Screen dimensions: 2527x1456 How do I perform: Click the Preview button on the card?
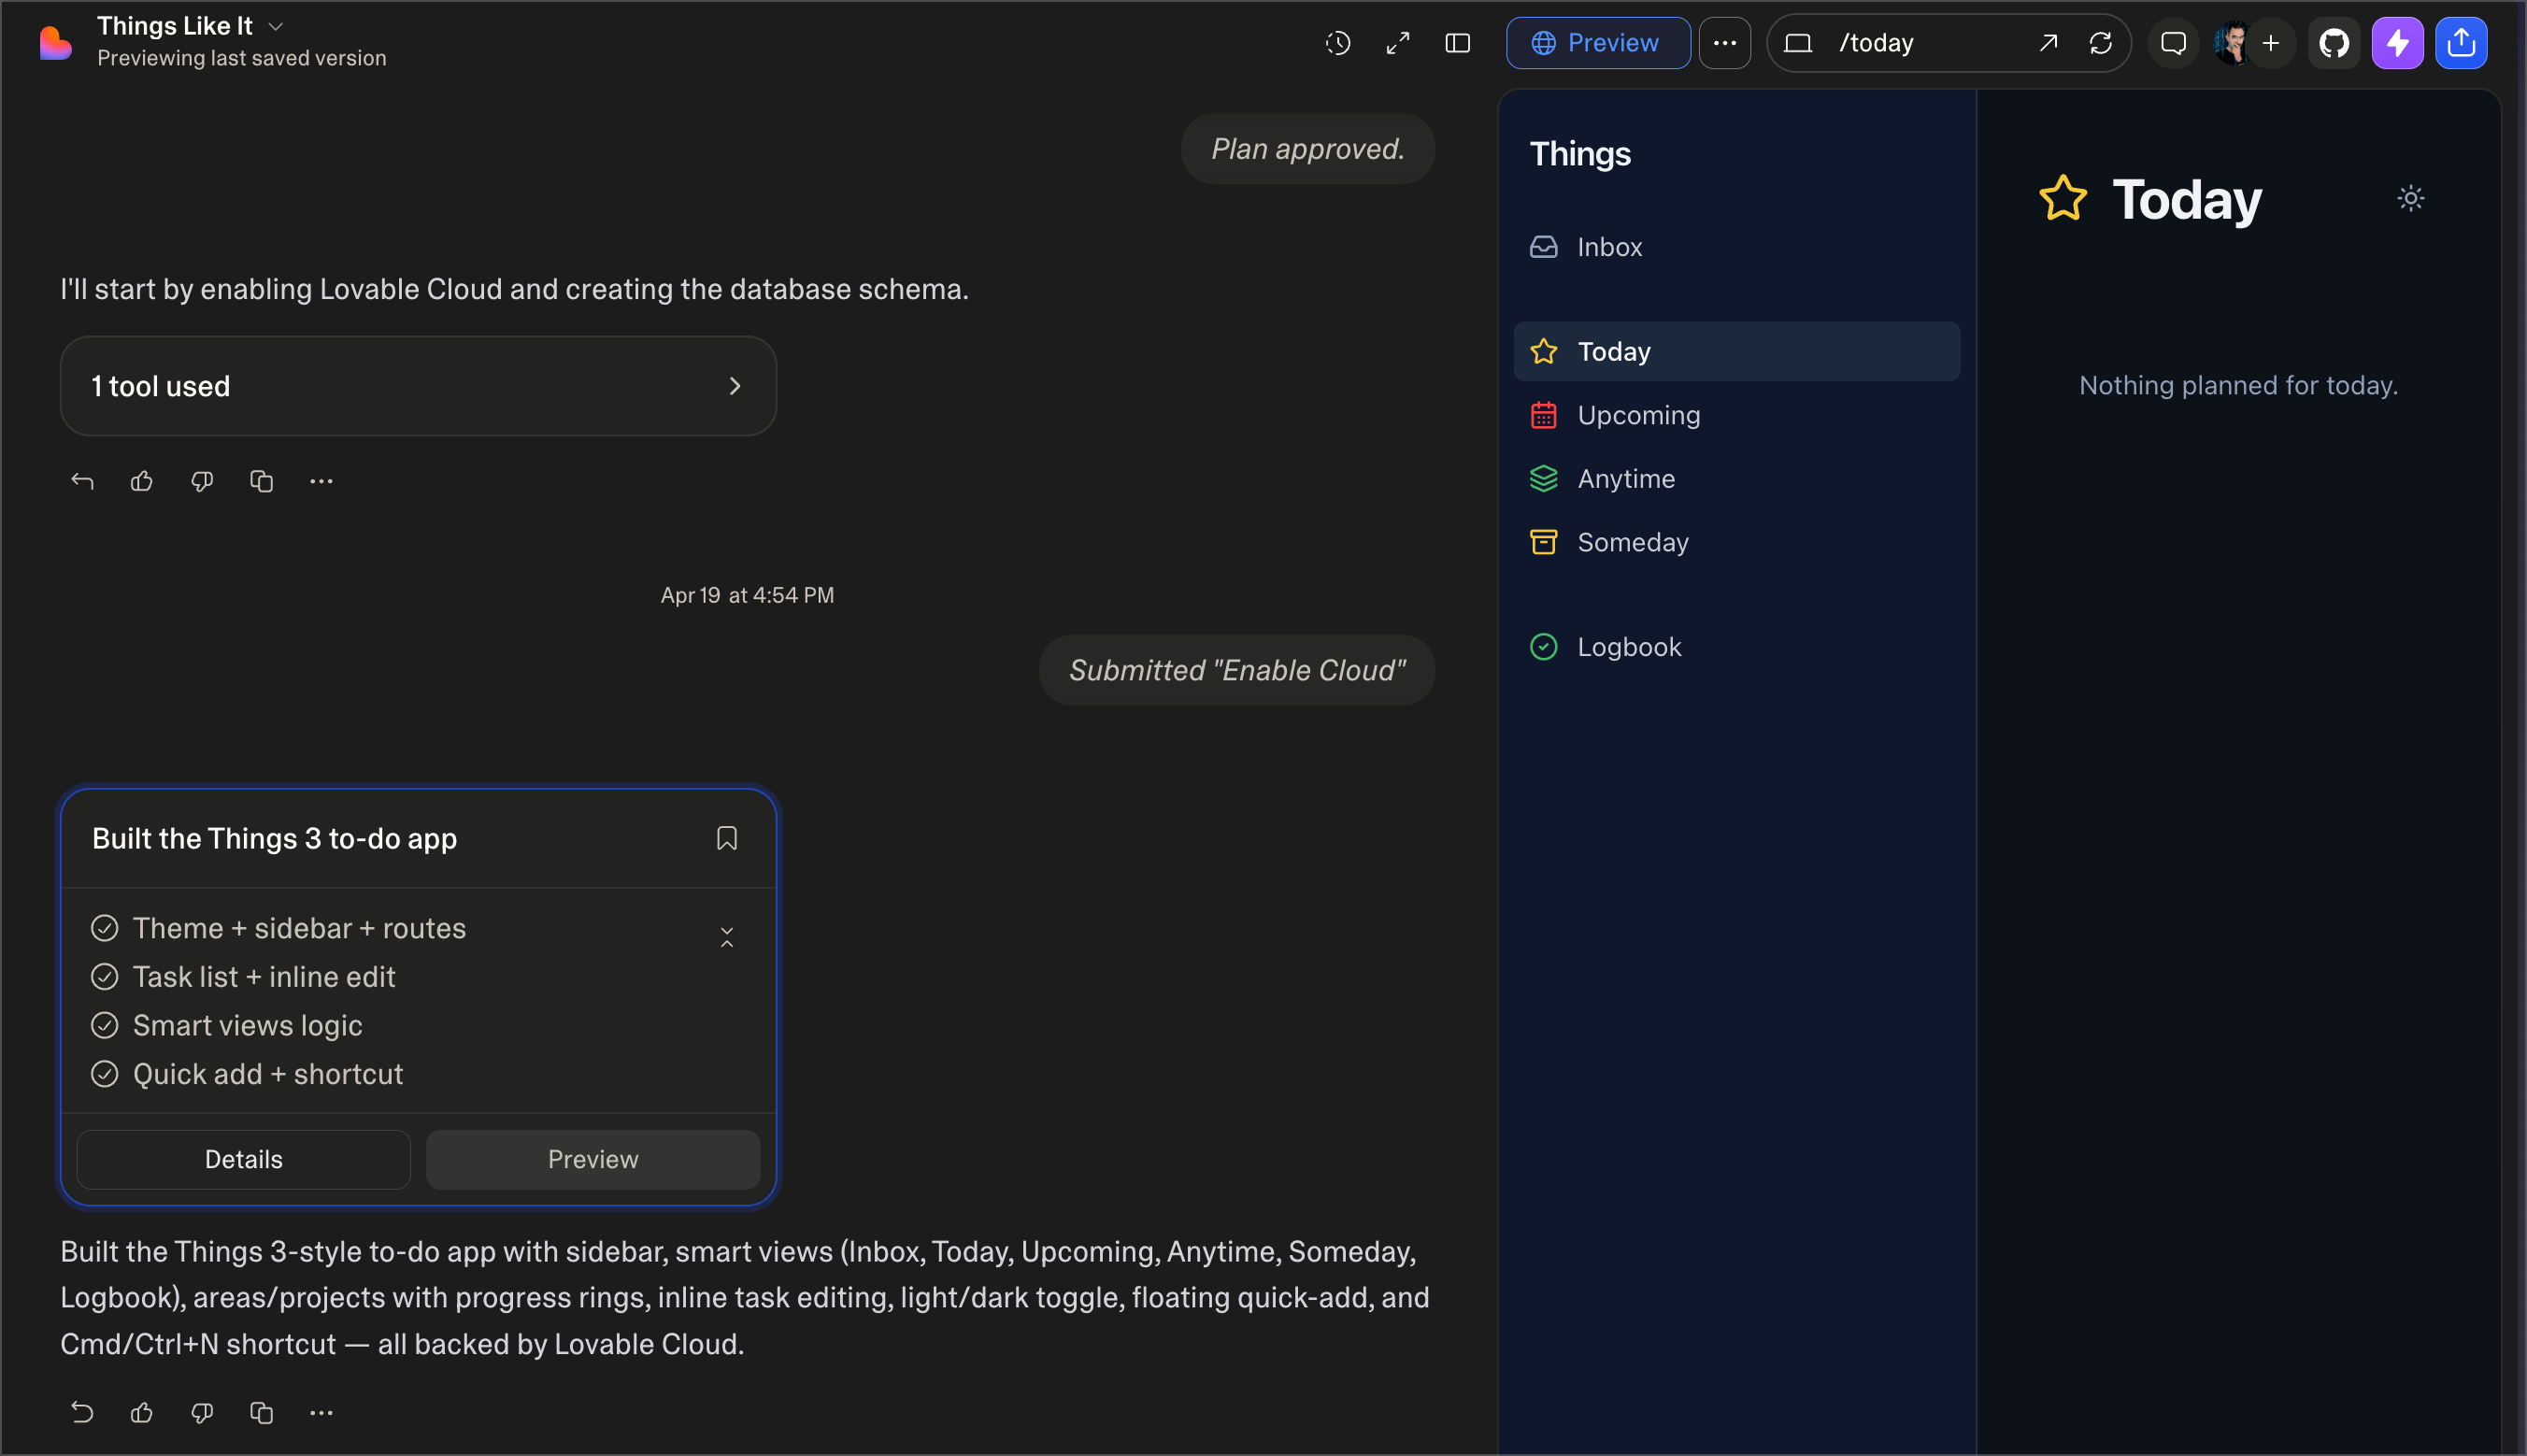(593, 1159)
